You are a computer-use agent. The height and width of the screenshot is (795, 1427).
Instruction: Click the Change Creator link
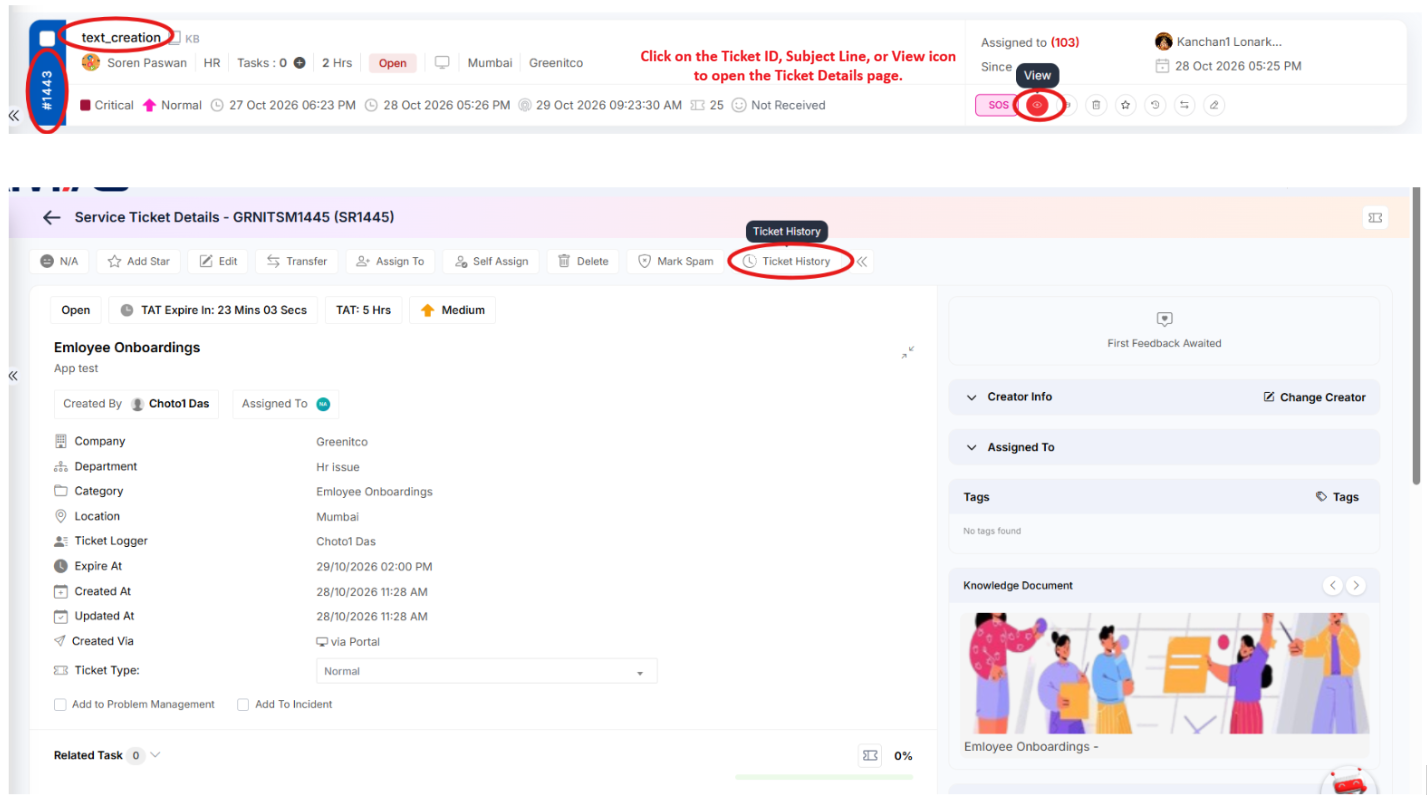click(1315, 397)
